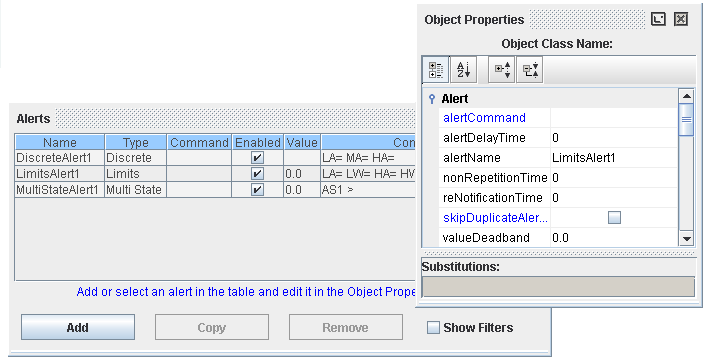Image resolution: width=703 pixels, height=360 pixels.
Task: Float the Object Properties panel
Action: click(658, 19)
